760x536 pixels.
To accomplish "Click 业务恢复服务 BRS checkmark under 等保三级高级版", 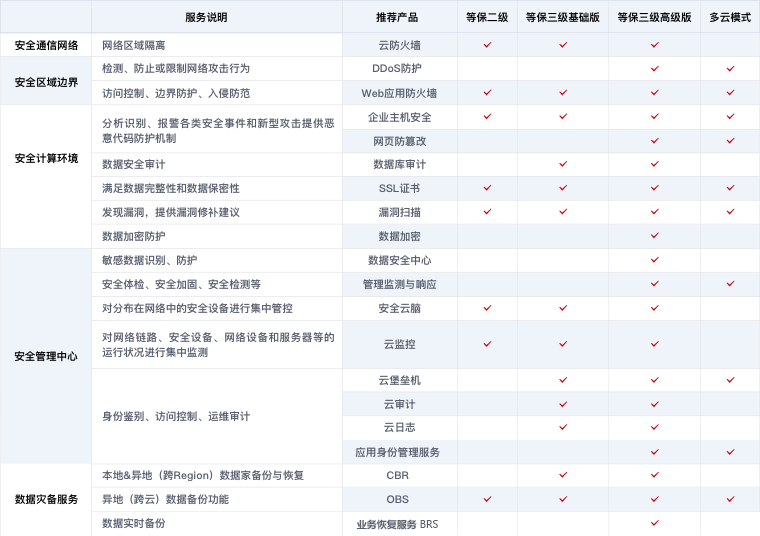I will pos(654,523).
